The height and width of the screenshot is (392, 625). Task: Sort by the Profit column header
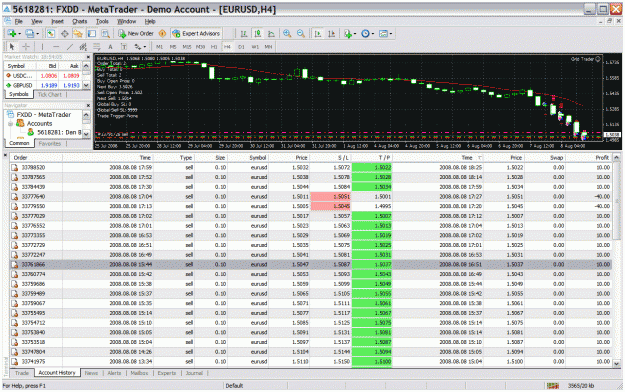coord(588,158)
